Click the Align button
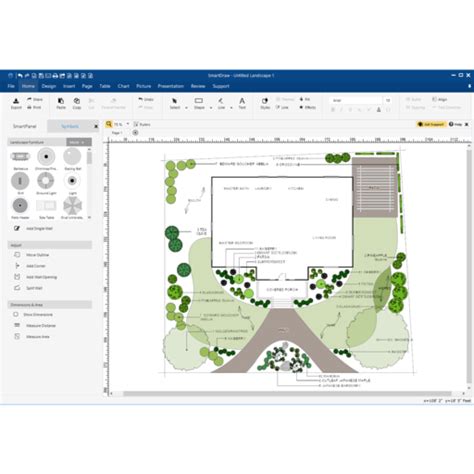The image size is (474, 474). [439, 99]
